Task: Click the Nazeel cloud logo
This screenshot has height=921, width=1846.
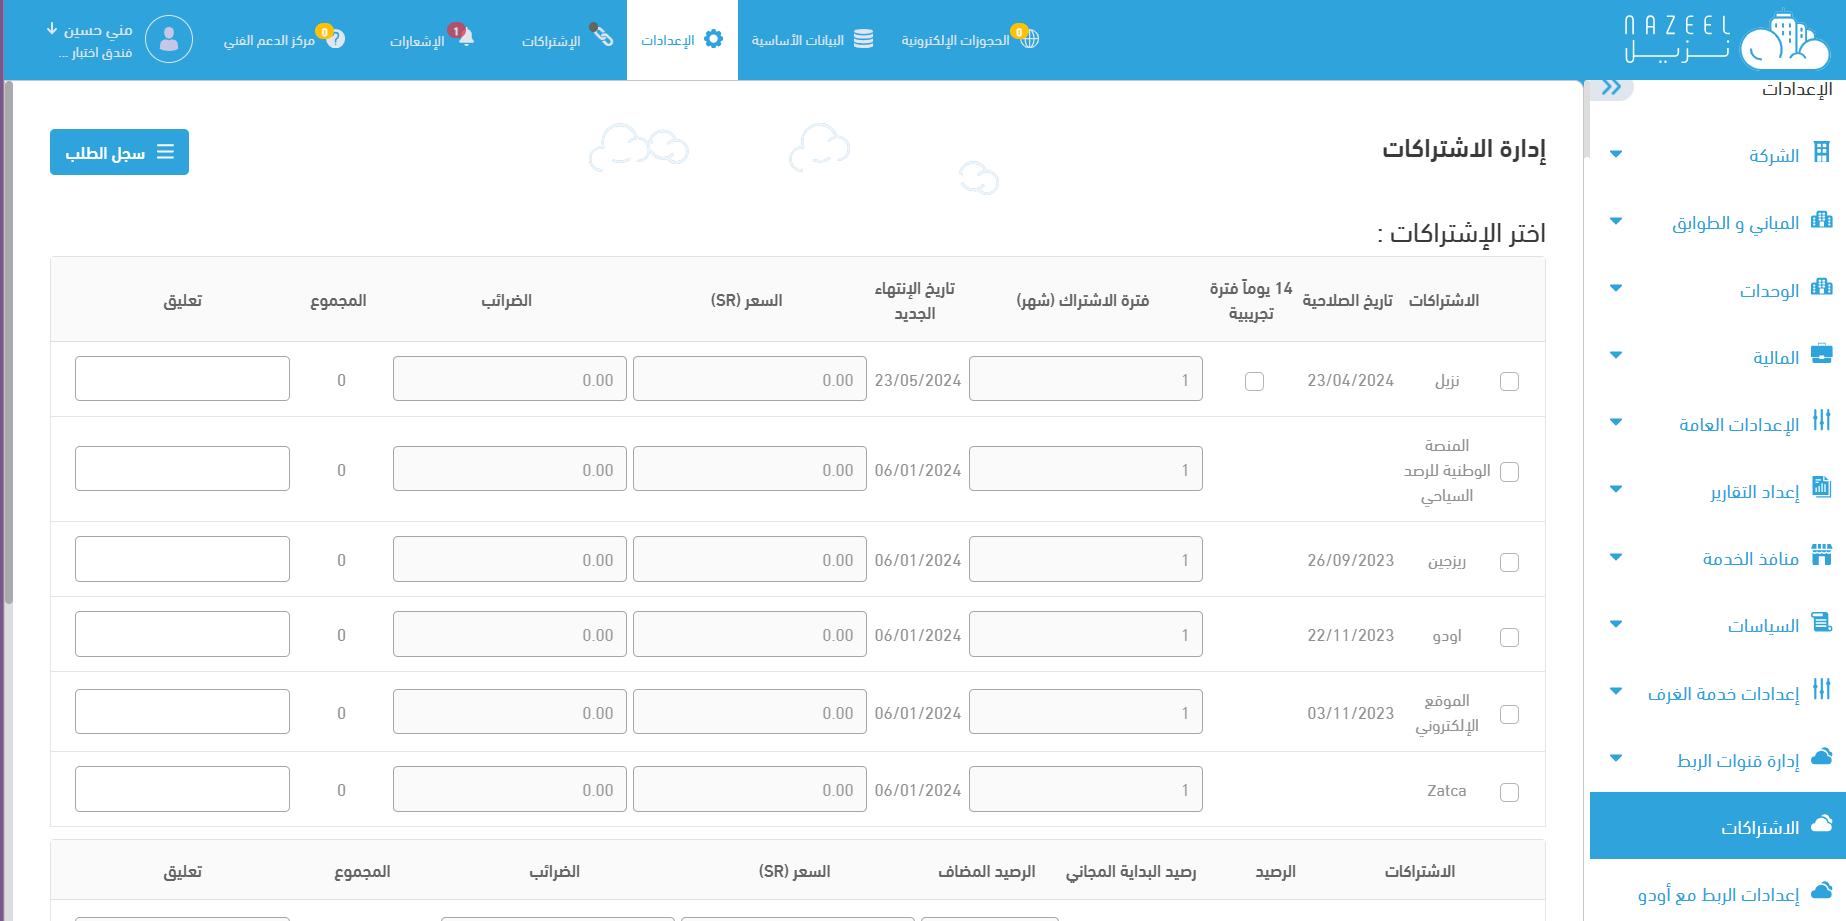Action: tap(1784, 42)
